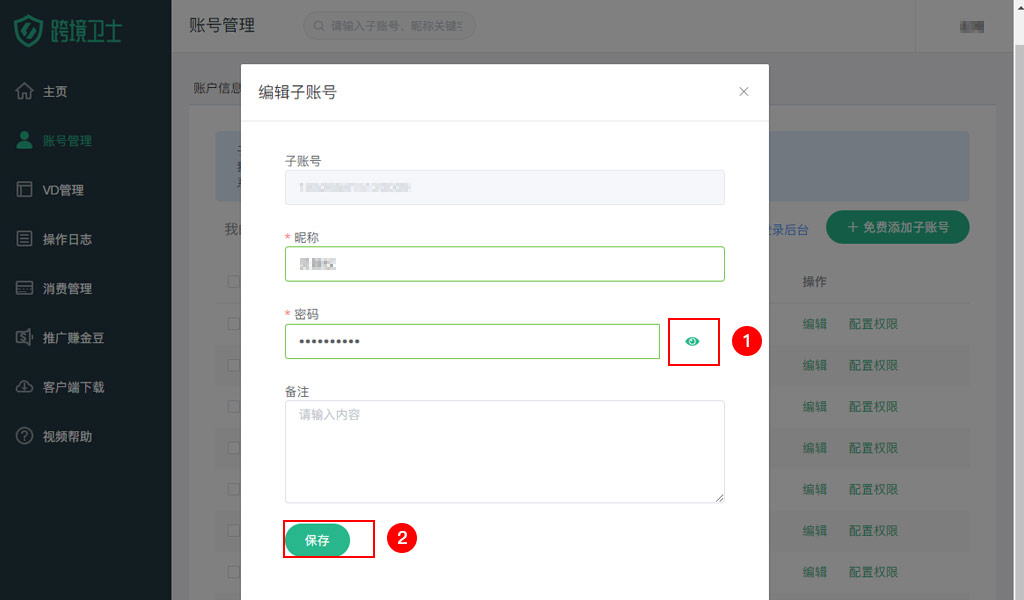
Task: Click the 保存 save button
Action: point(317,540)
